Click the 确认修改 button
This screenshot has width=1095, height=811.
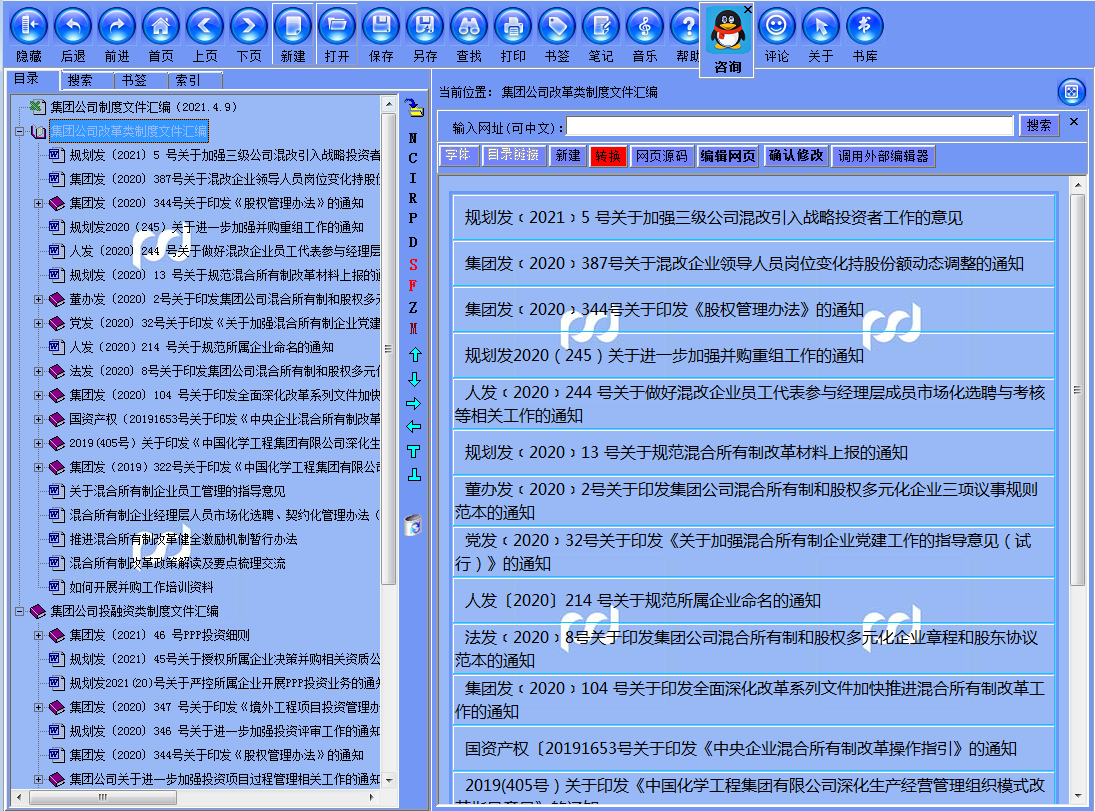tap(795, 156)
